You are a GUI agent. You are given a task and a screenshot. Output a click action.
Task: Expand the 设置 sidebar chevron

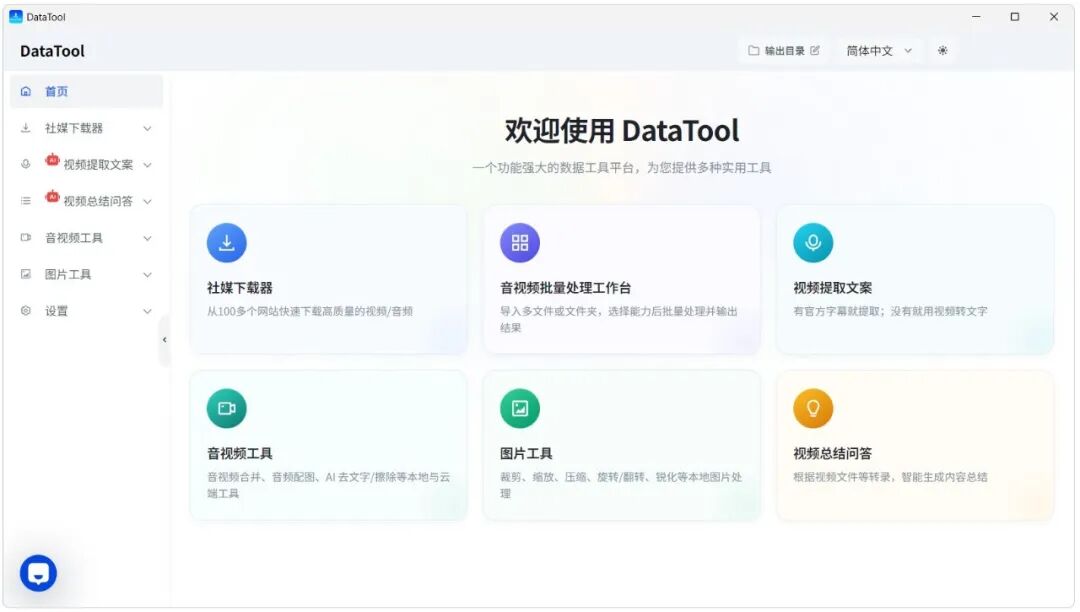point(147,311)
